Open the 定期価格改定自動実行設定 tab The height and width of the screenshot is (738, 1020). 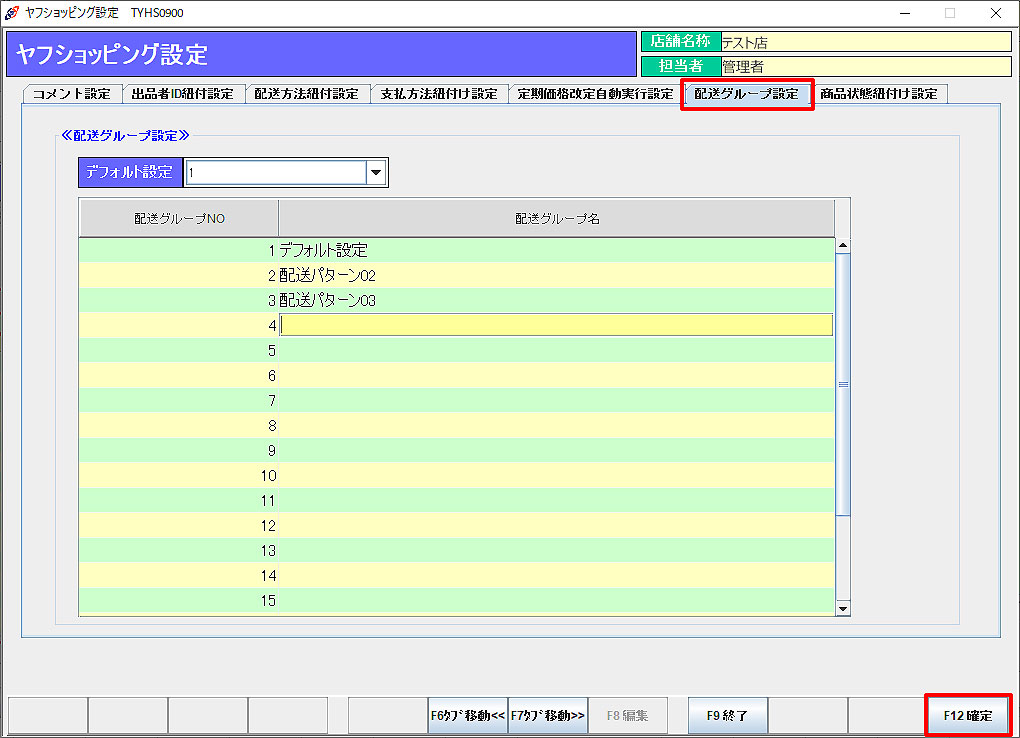click(595, 94)
